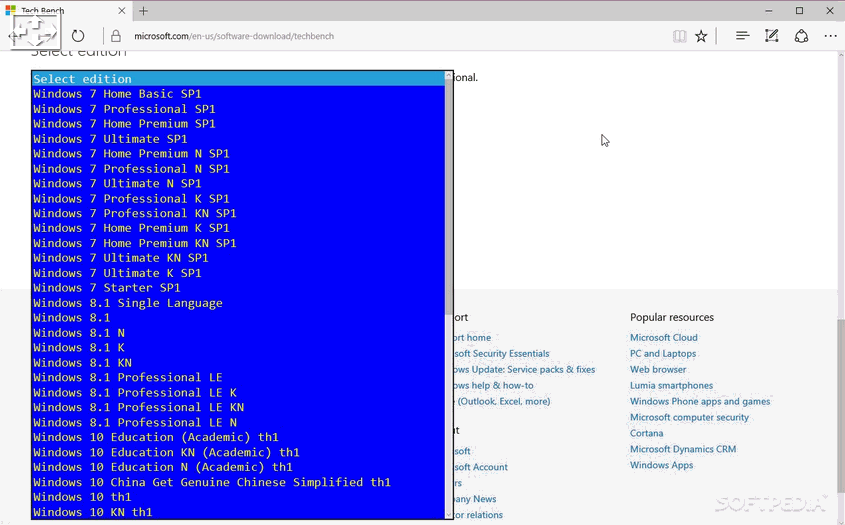Image resolution: width=845 pixels, height=525 pixels.
Task: Pick Windows 8.1 KN option
Action: 238,362
